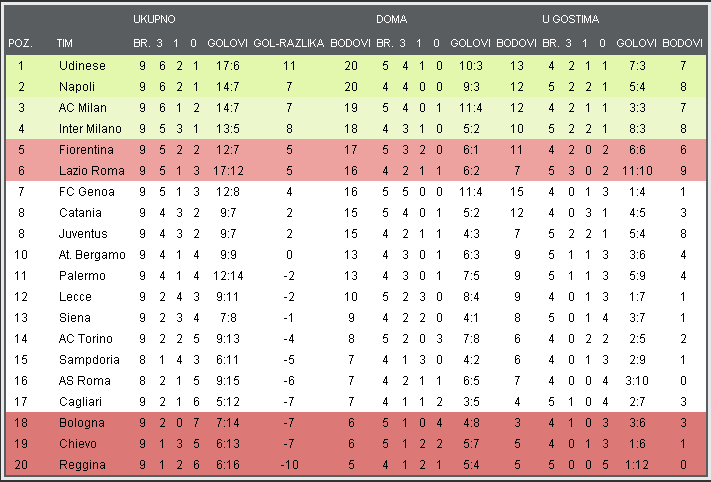The height and width of the screenshot is (482, 711).
Task: Select At. Bergamo in the table
Action: point(92,255)
